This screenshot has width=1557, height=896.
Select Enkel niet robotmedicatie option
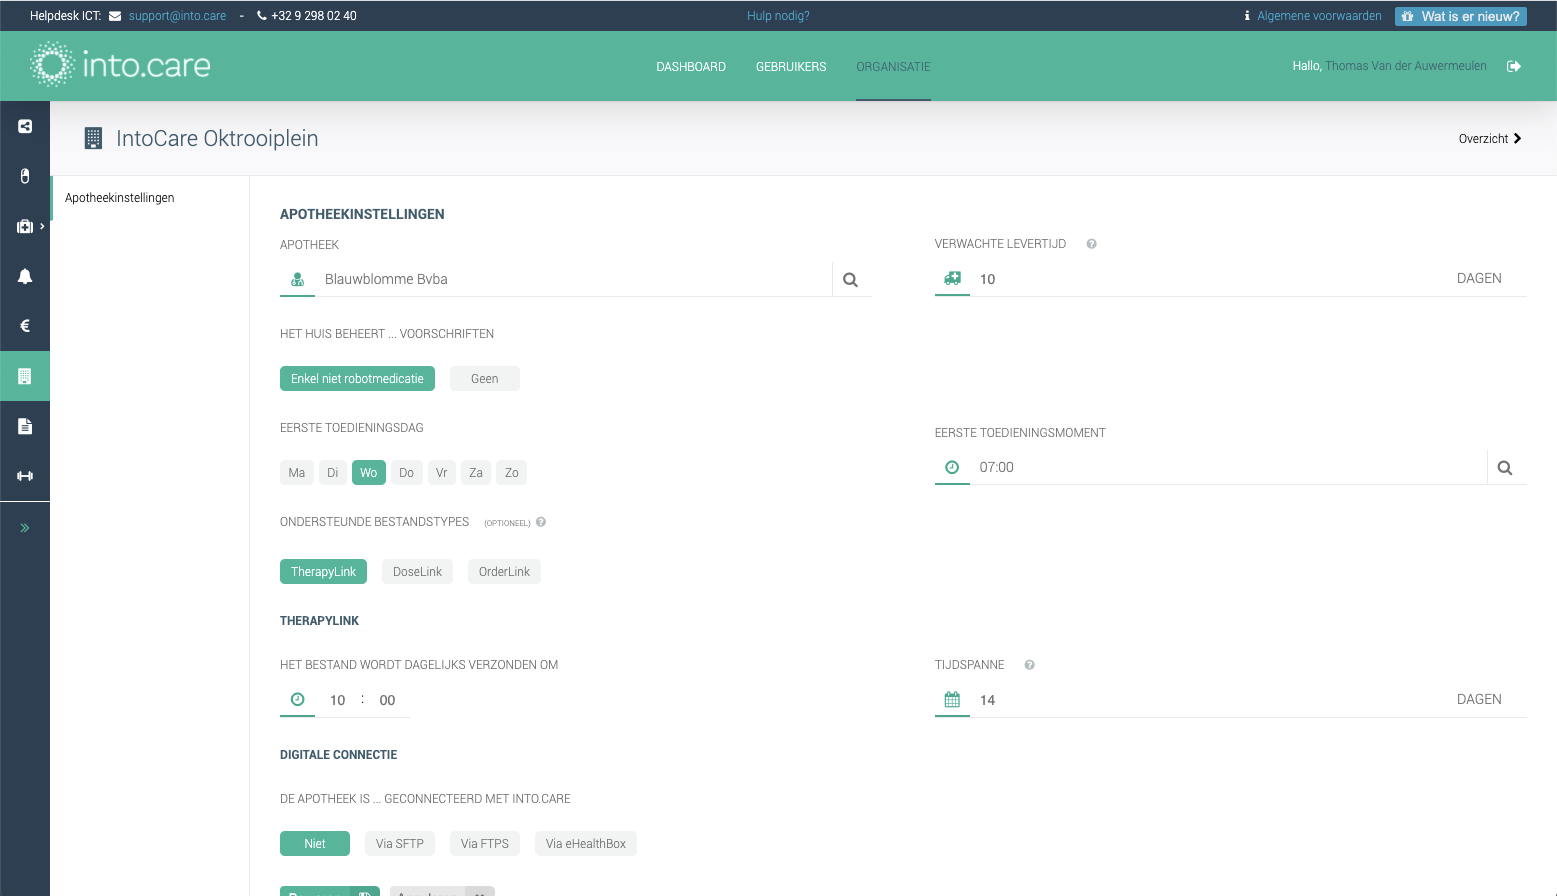coord(357,379)
